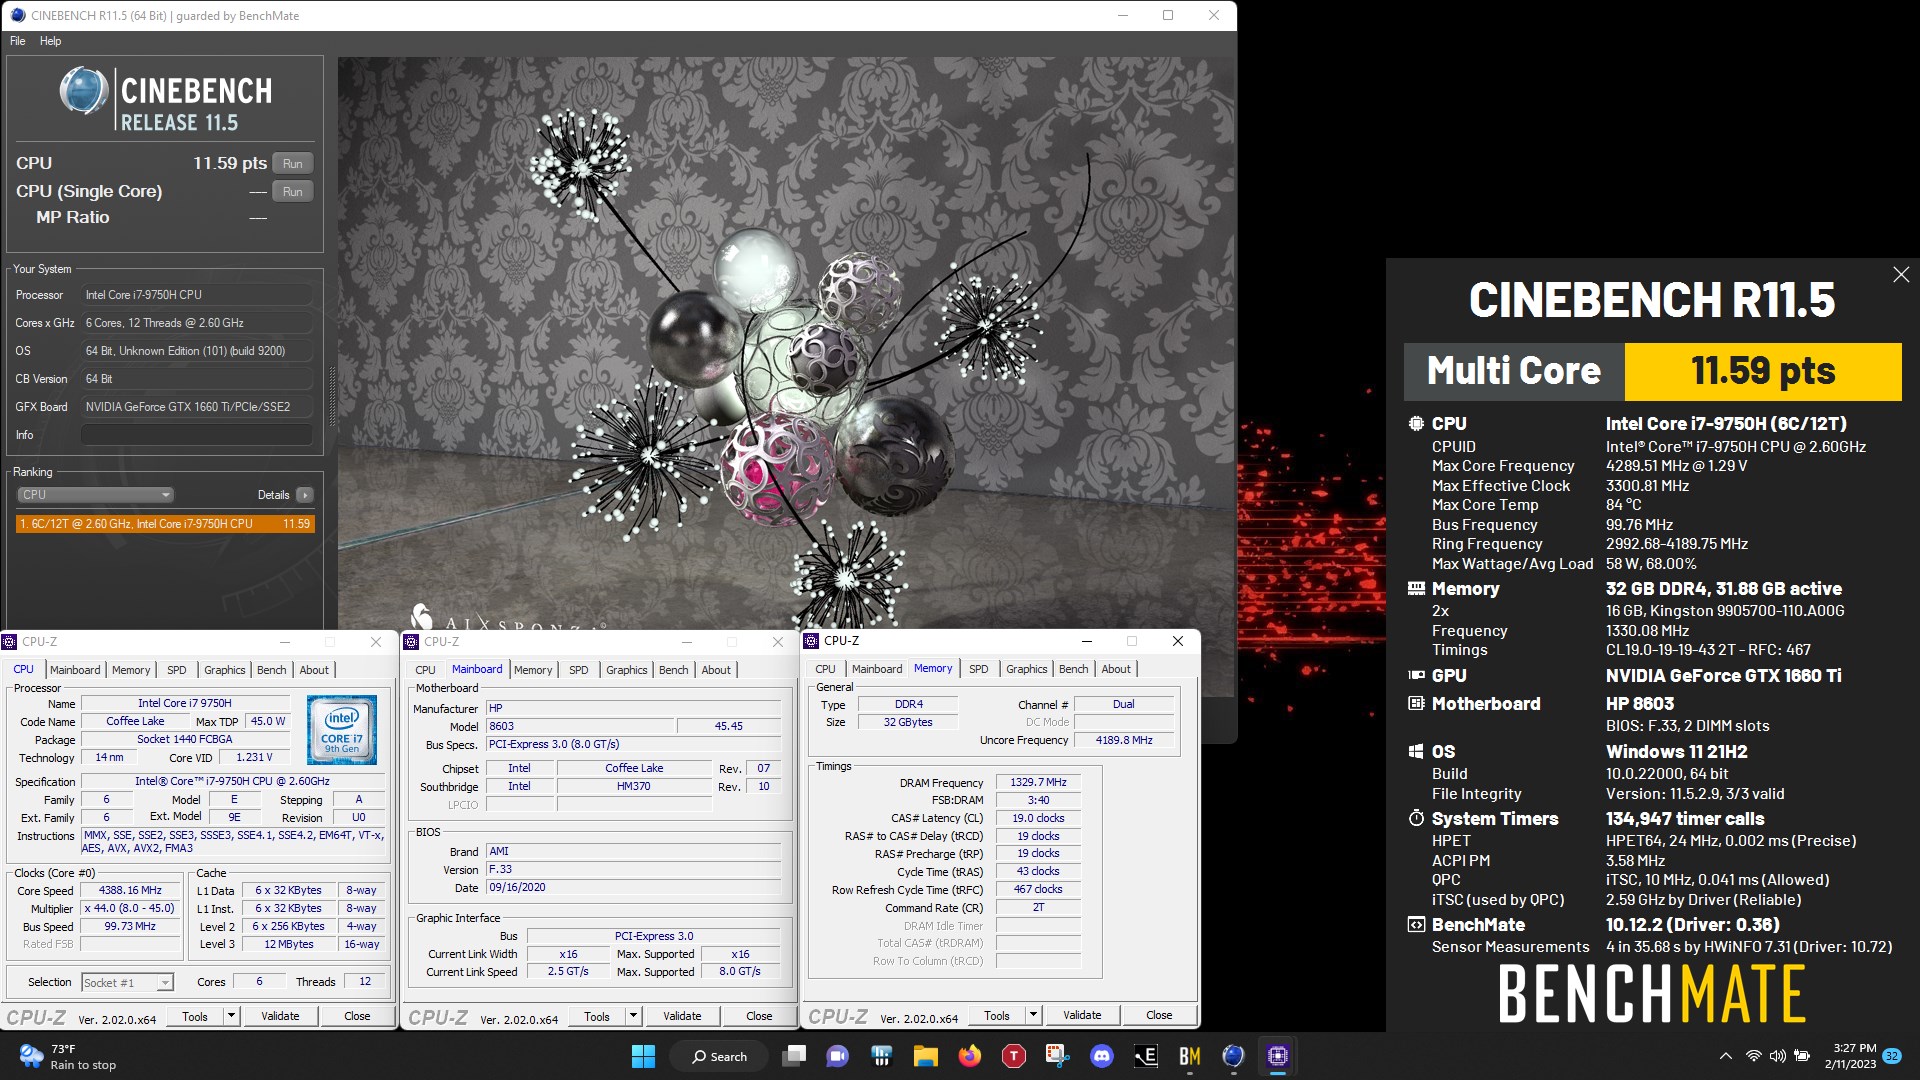
Task: Click the Info text field in Cinebench
Action: pos(196,435)
